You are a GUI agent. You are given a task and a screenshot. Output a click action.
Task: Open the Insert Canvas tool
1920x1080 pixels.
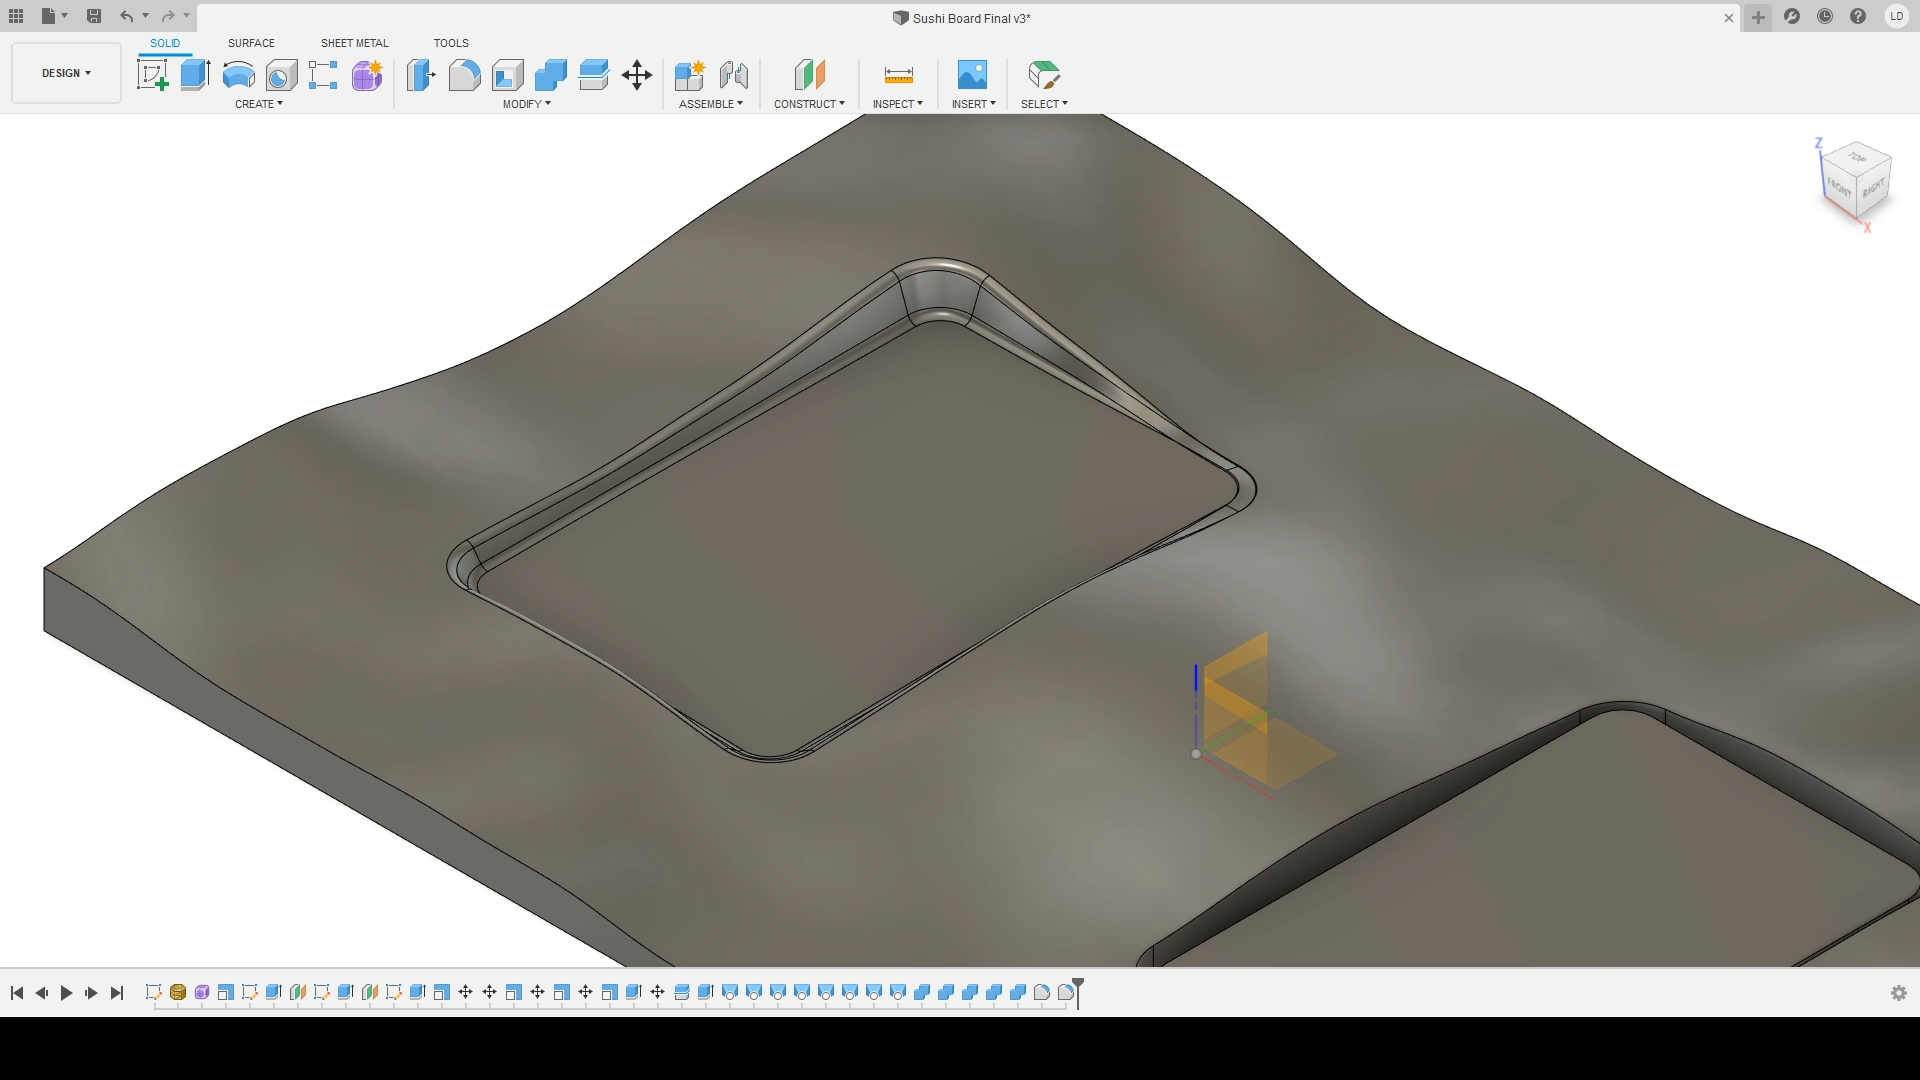(x=972, y=74)
